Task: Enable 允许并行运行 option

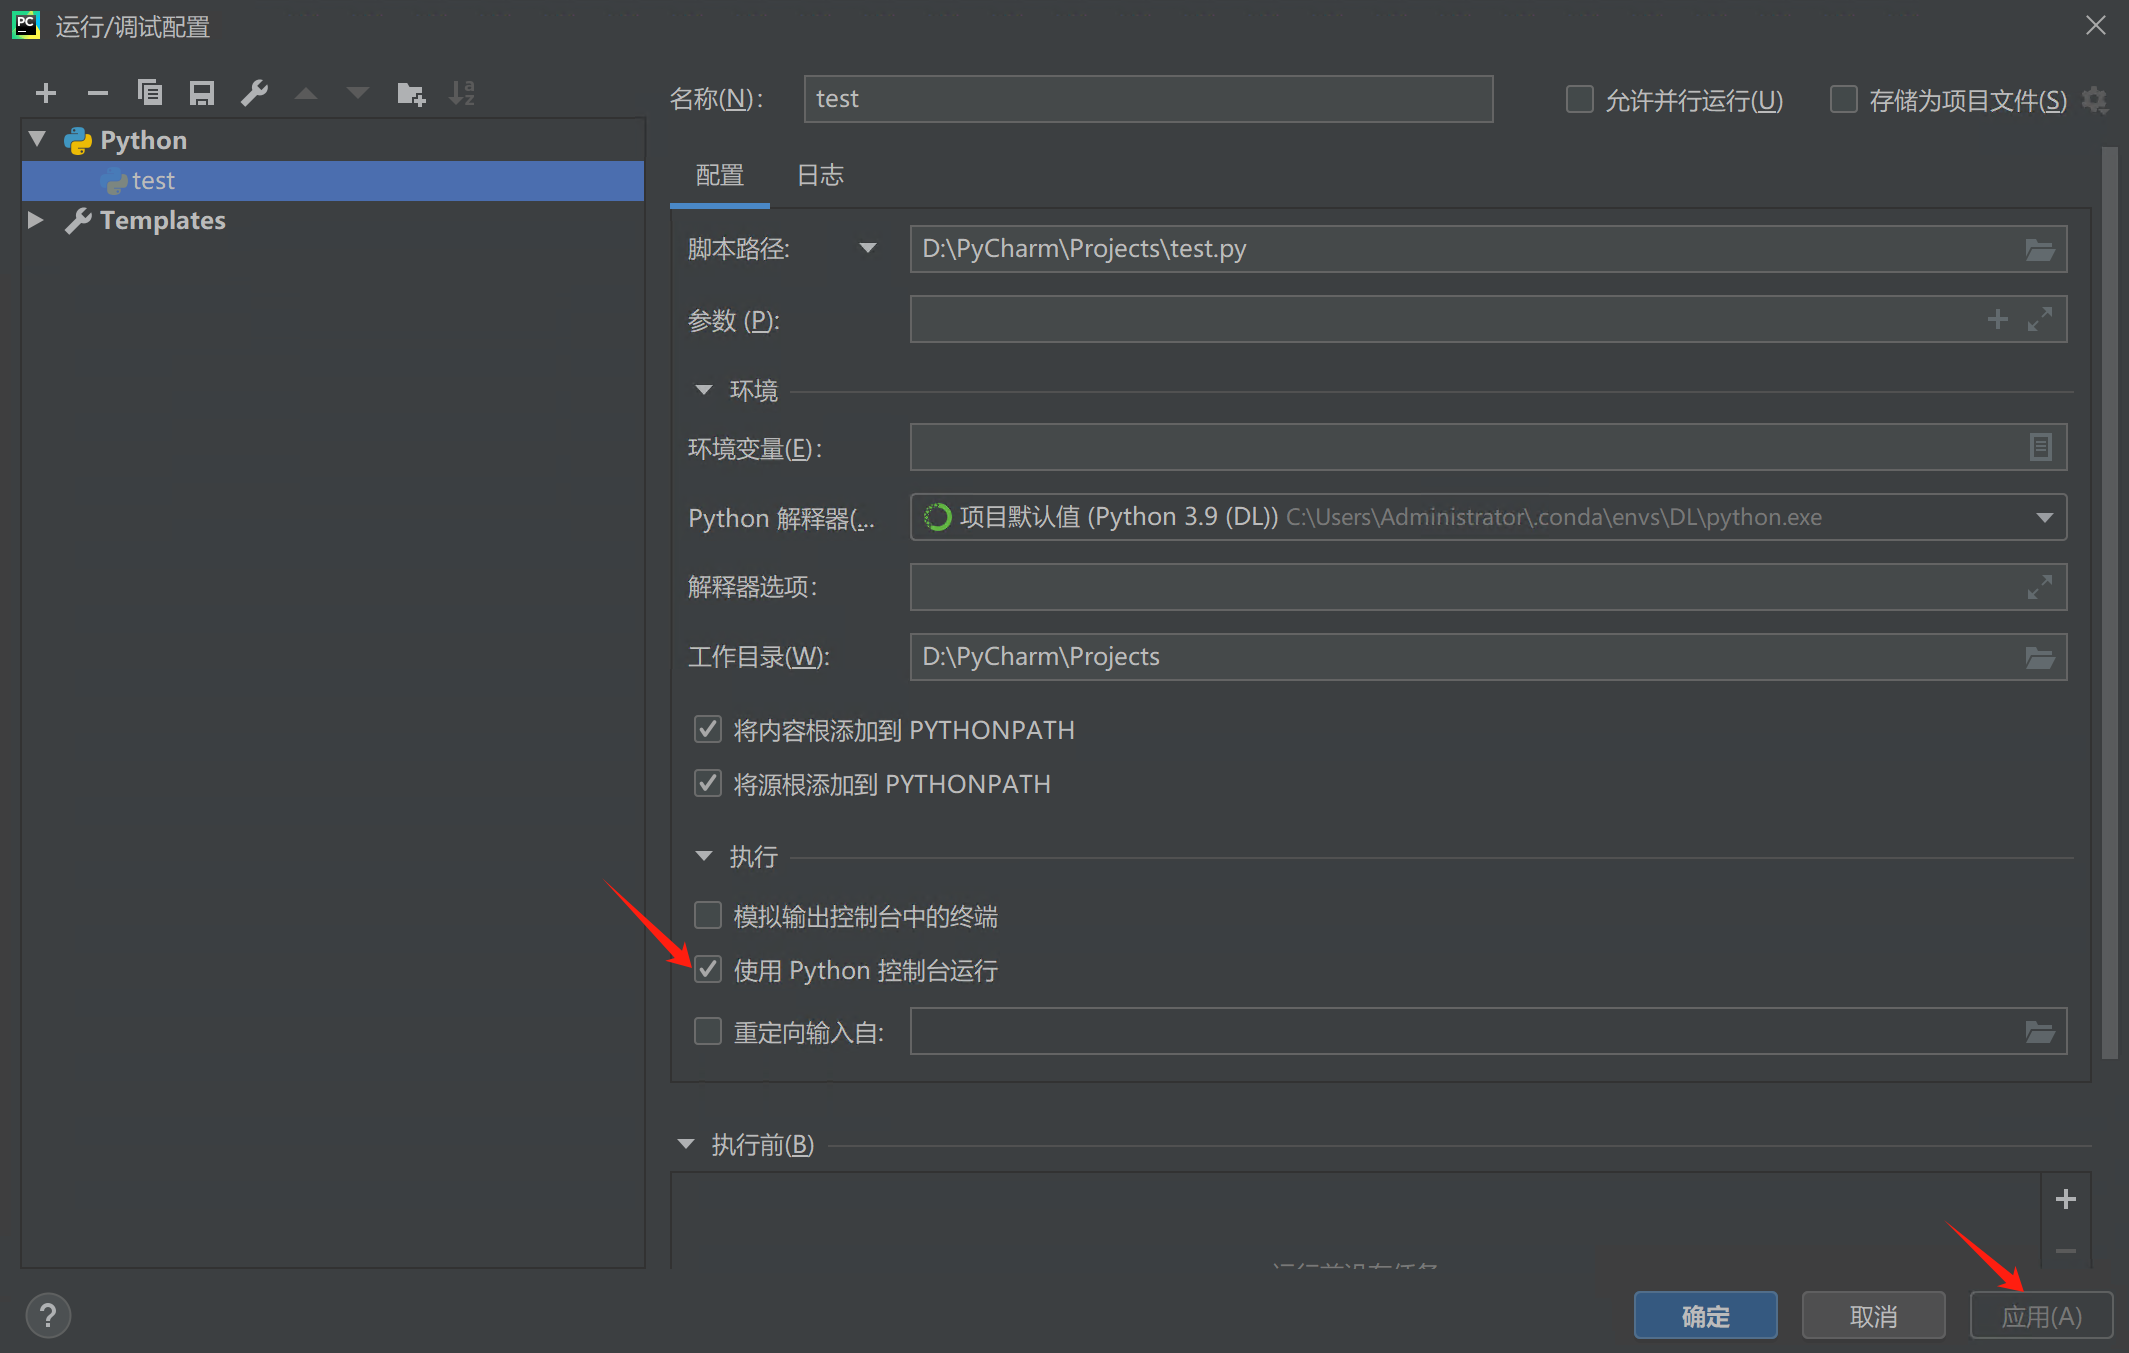Action: coord(1579,99)
